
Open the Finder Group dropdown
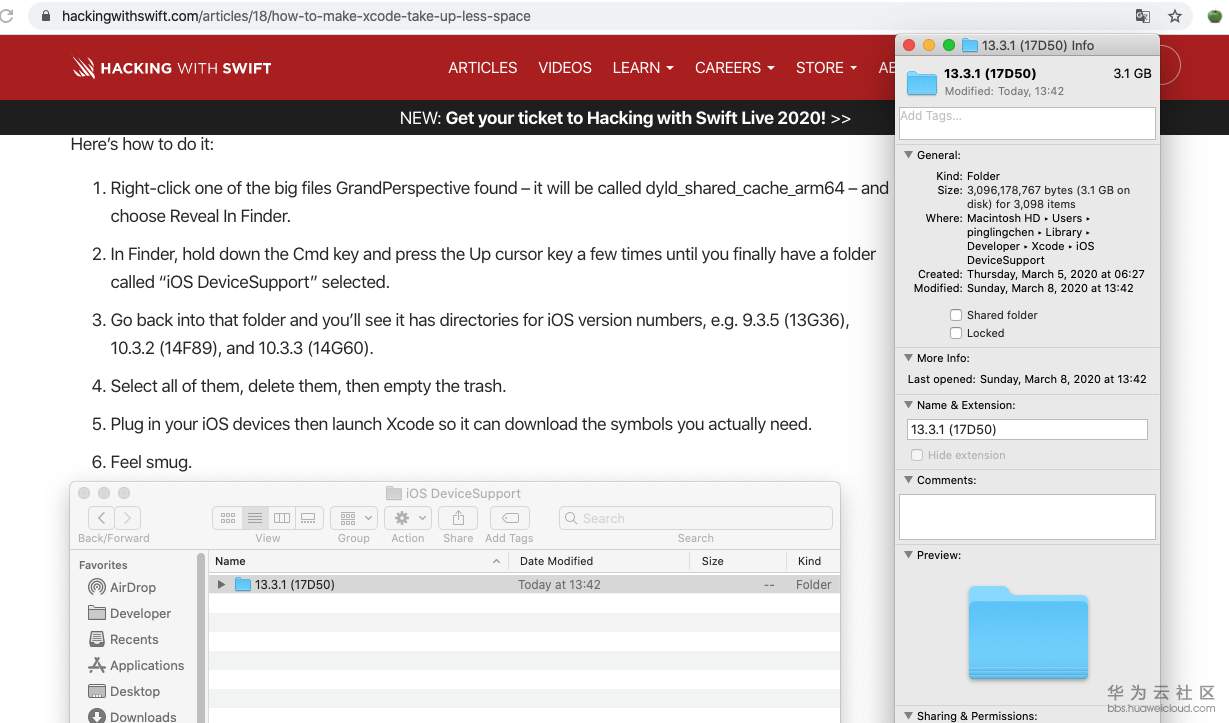pyautogui.click(x=353, y=518)
